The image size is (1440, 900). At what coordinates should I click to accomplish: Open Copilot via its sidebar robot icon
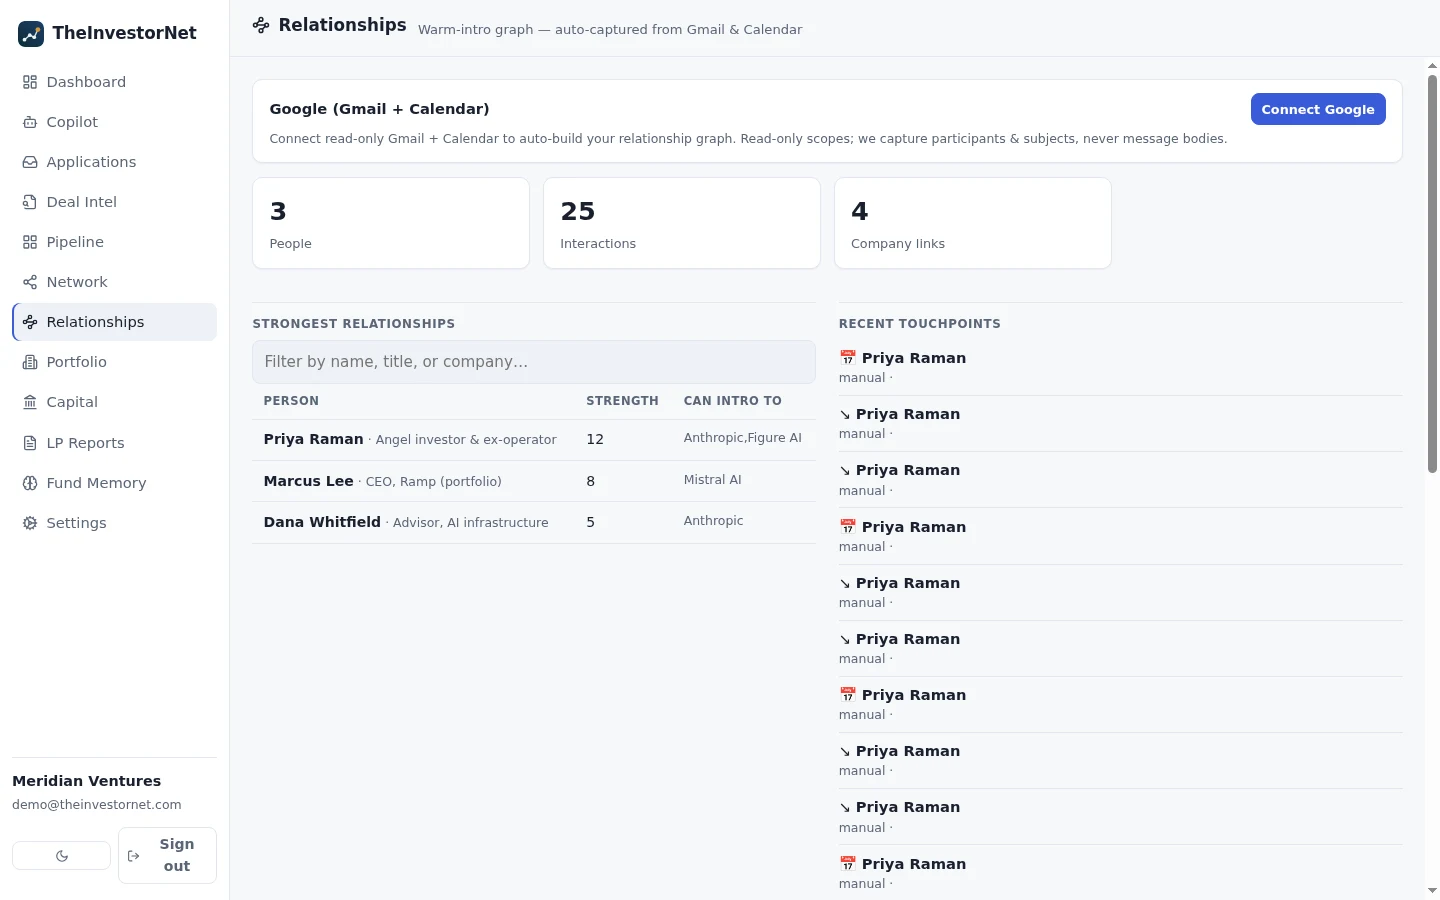pos(30,122)
